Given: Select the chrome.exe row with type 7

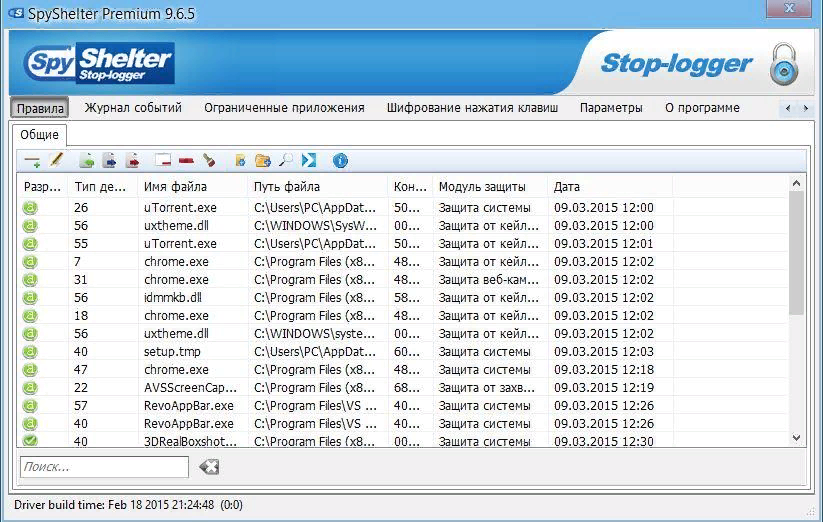Looking at the screenshot, I should click(403, 262).
